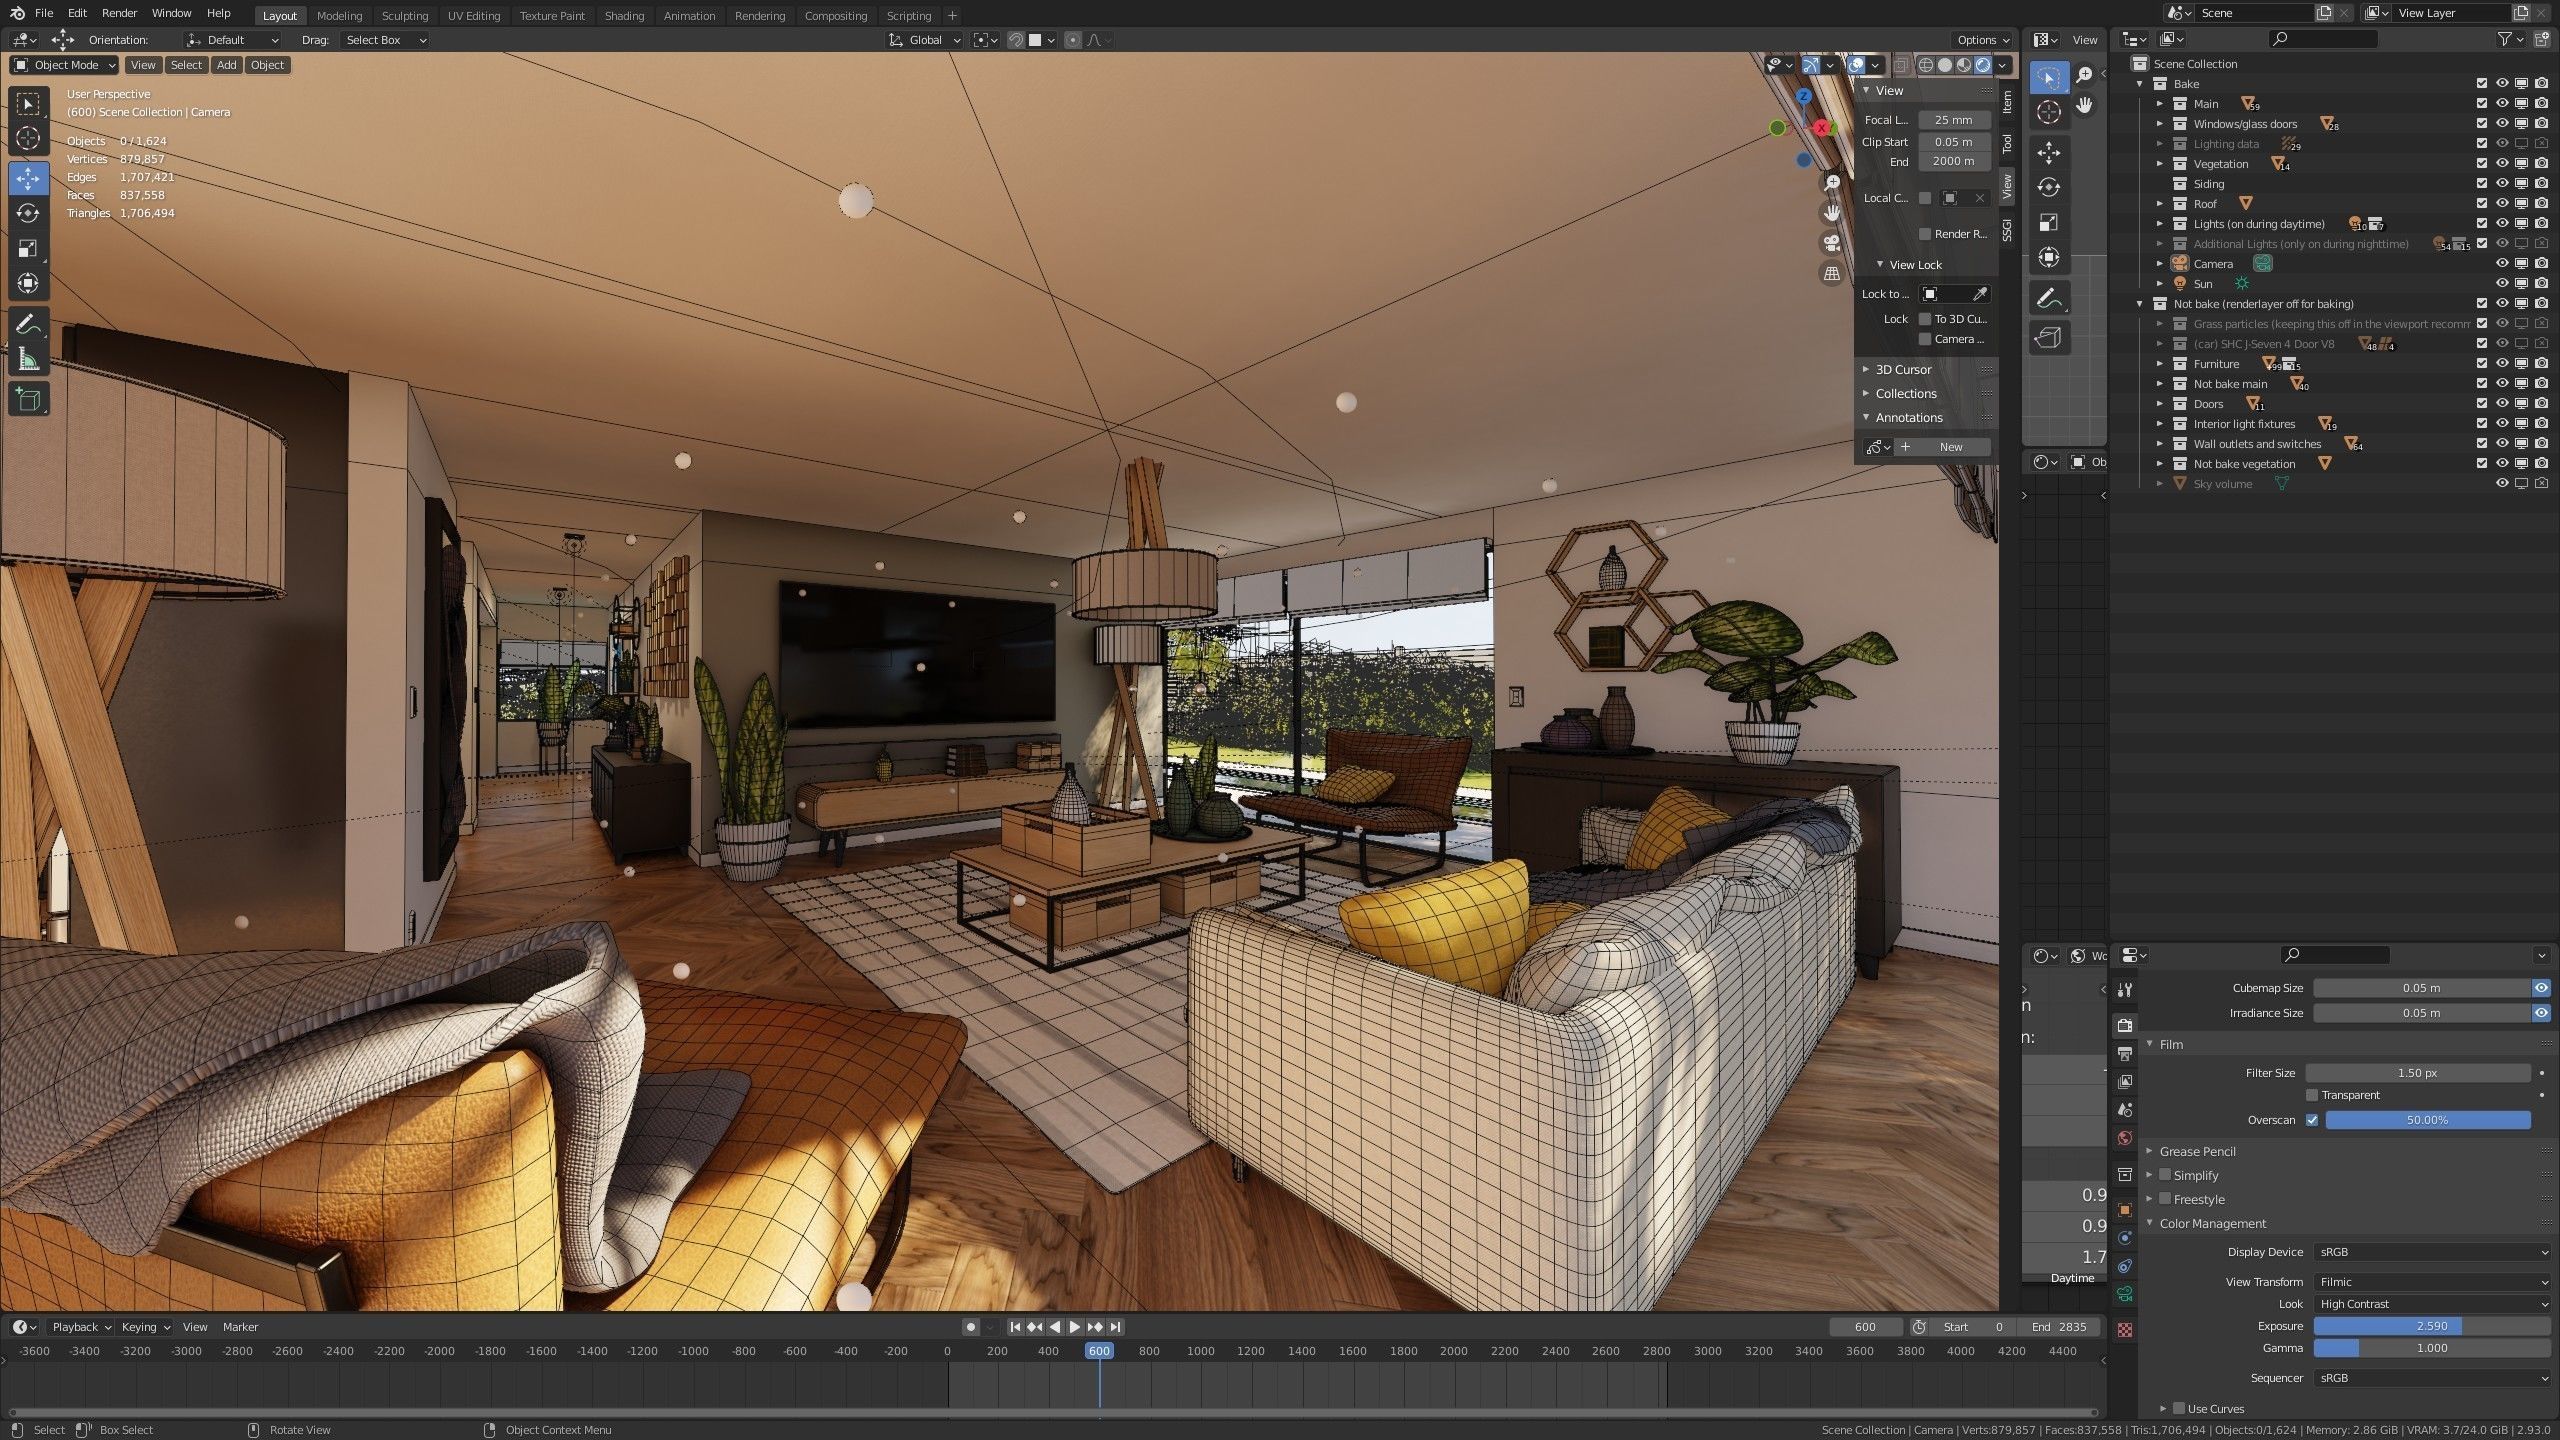Open the Orientation Default dropdown
Screen dimensions: 2560x1440
click(x=232, y=40)
